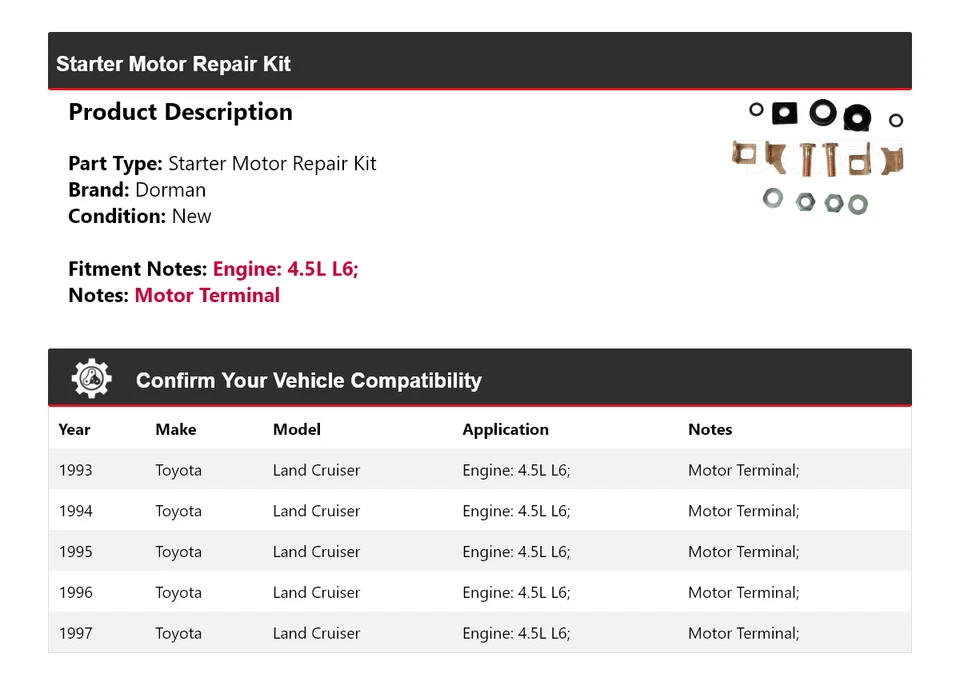Viewport: 960px width, 685px height.
Task: Expand the Make column header
Action: pyautogui.click(x=175, y=429)
